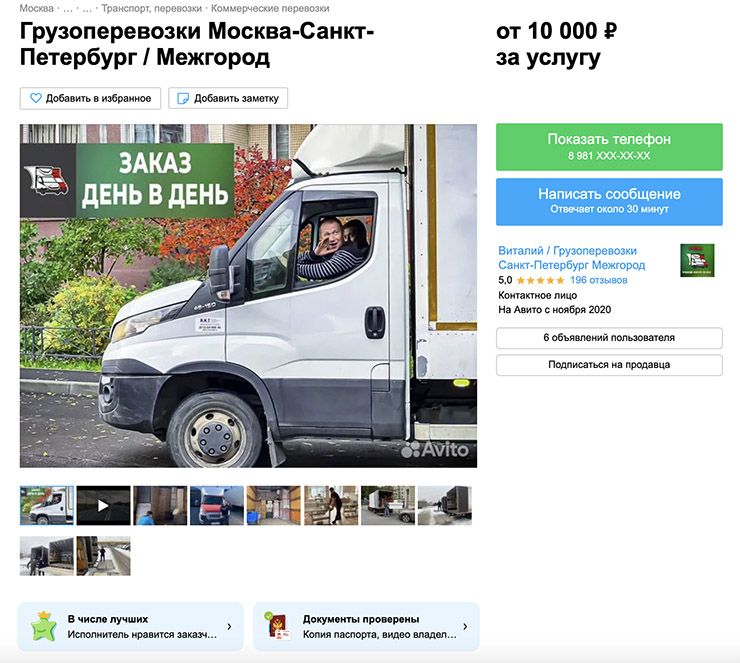Click the note icon beside Добавить заметку
This screenshot has width=740, height=663.
tap(183, 98)
